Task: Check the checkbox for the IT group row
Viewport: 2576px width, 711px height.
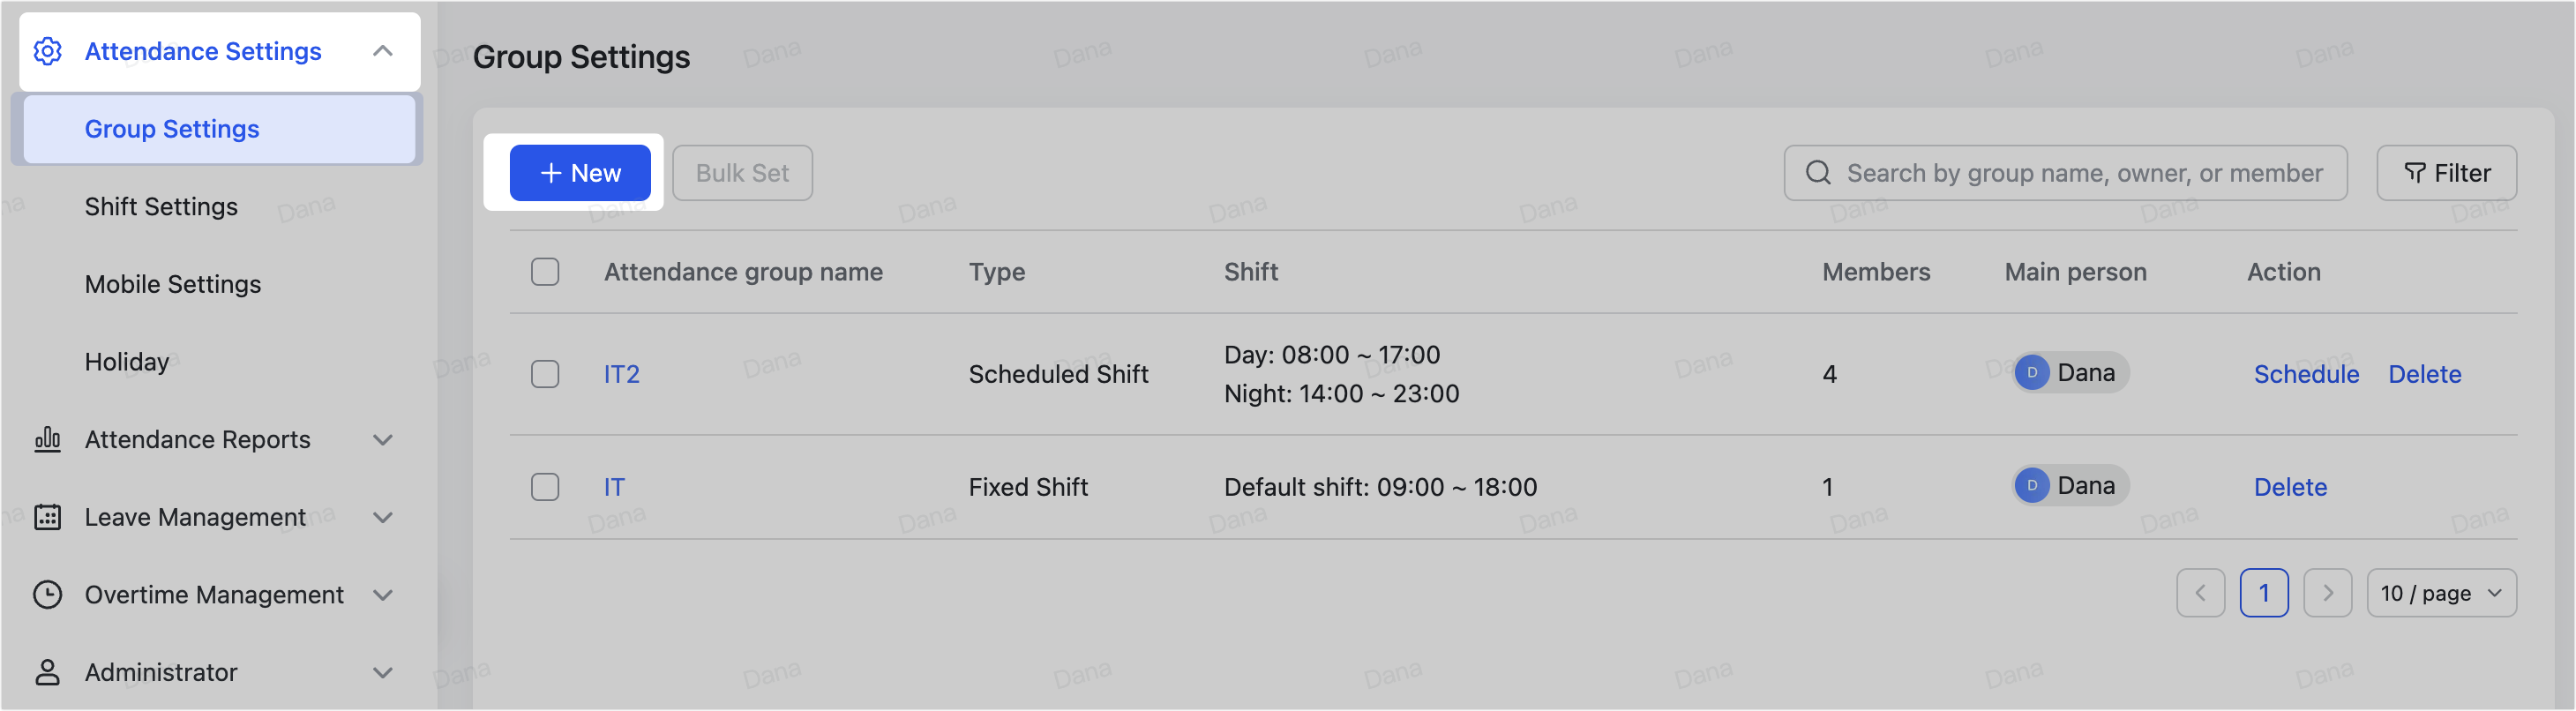Action: click(545, 487)
